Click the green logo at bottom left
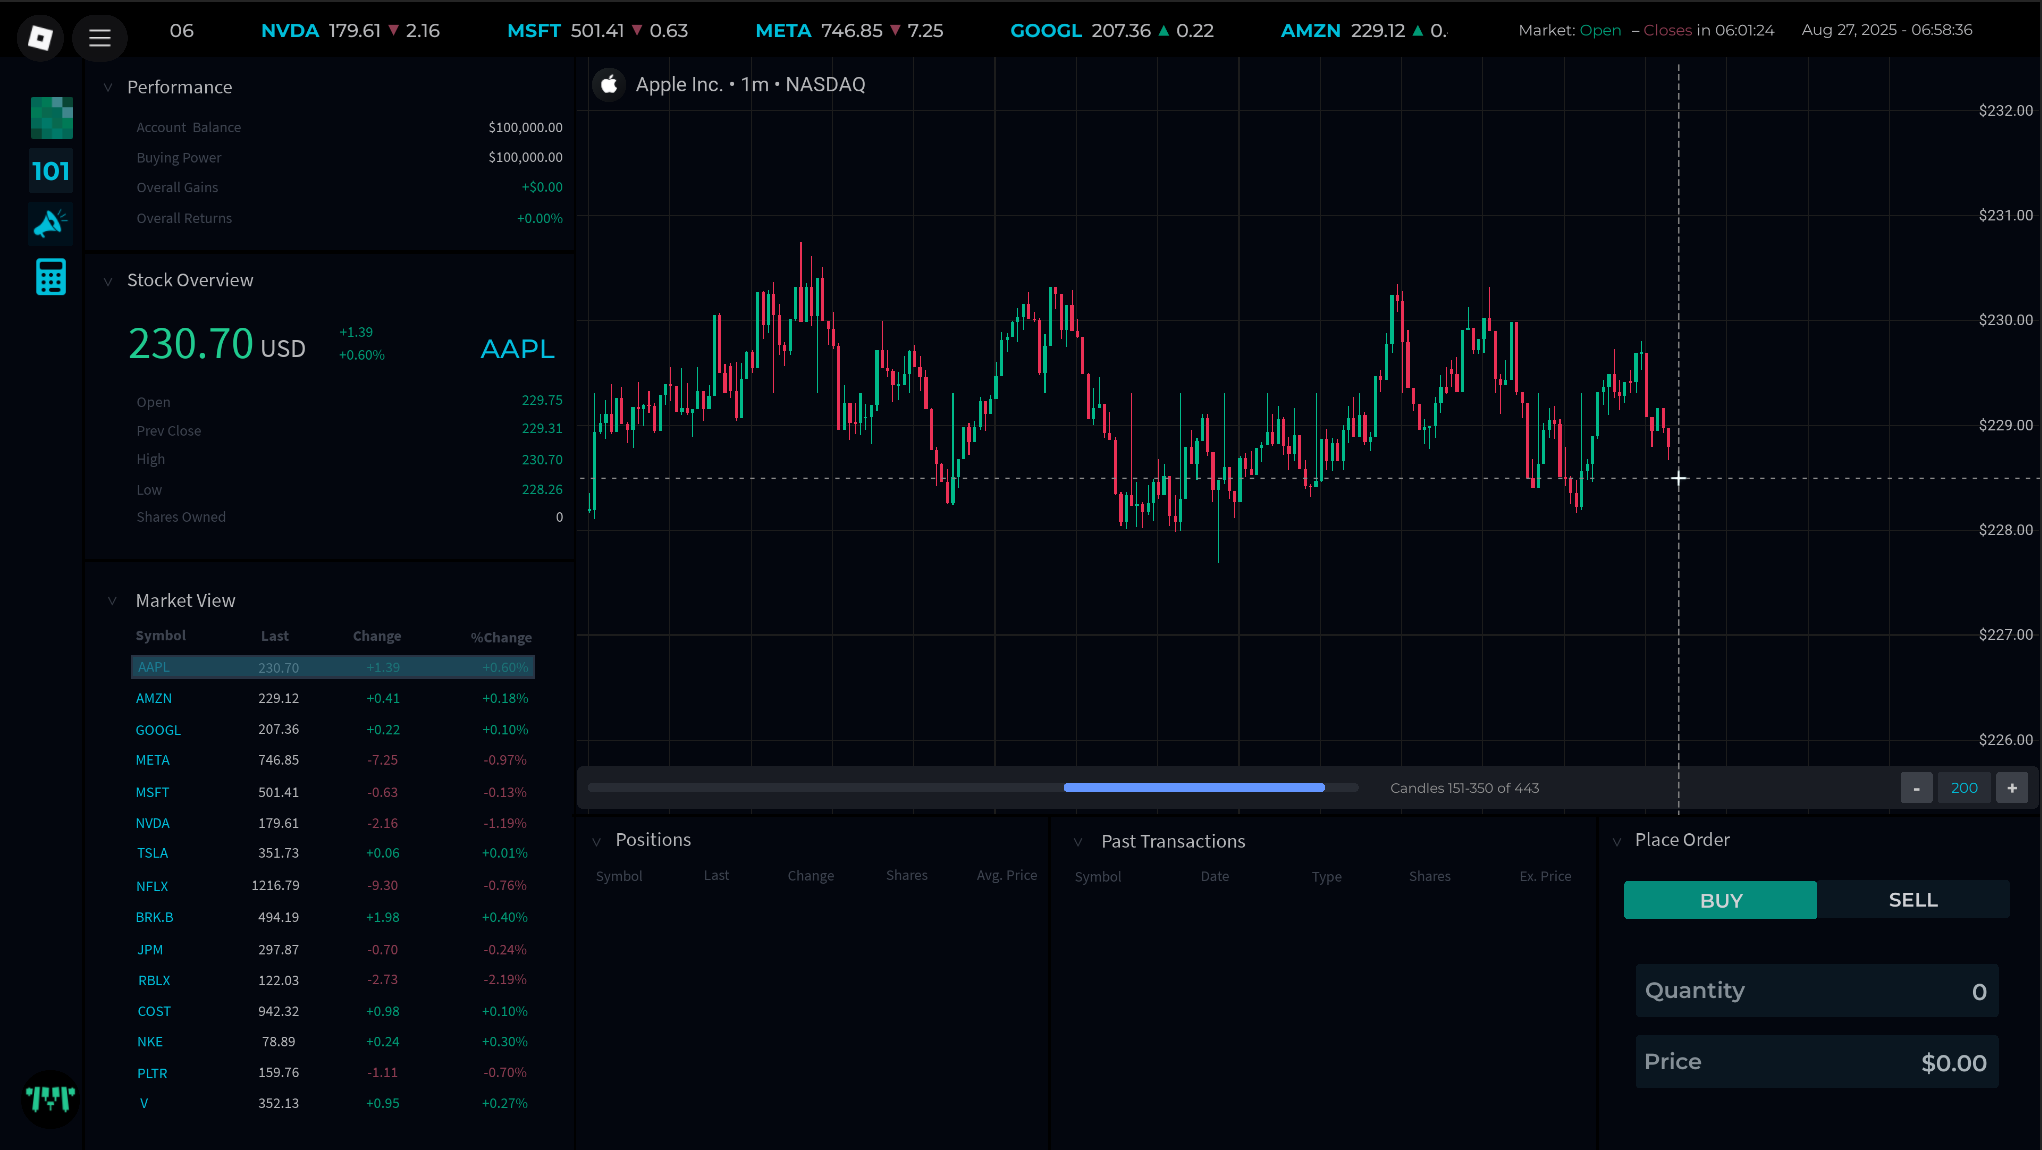This screenshot has width=2042, height=1150. point(50,1099)
